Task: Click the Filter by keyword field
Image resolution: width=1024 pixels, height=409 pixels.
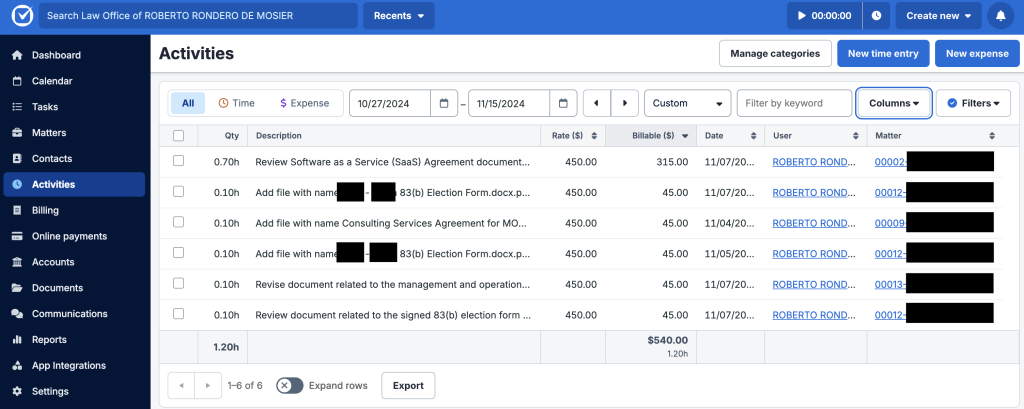Action: click(x=794, y=103)
